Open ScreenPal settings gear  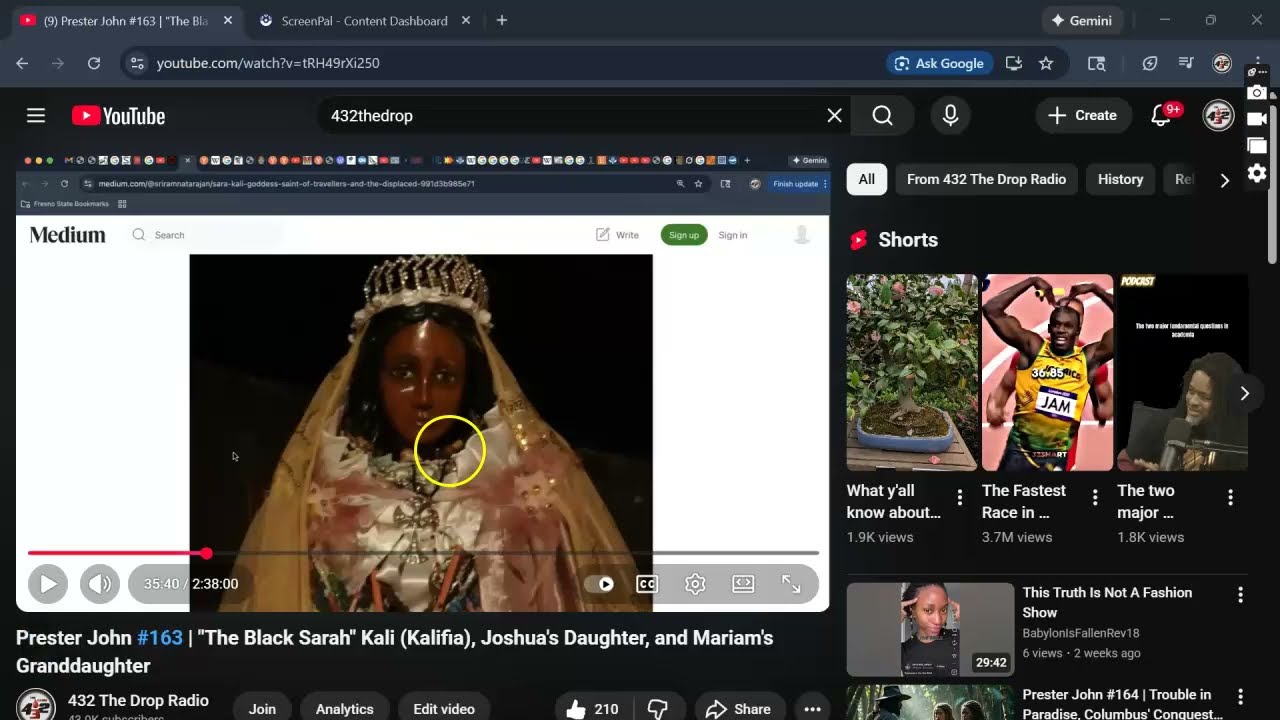click(1257, 173)
